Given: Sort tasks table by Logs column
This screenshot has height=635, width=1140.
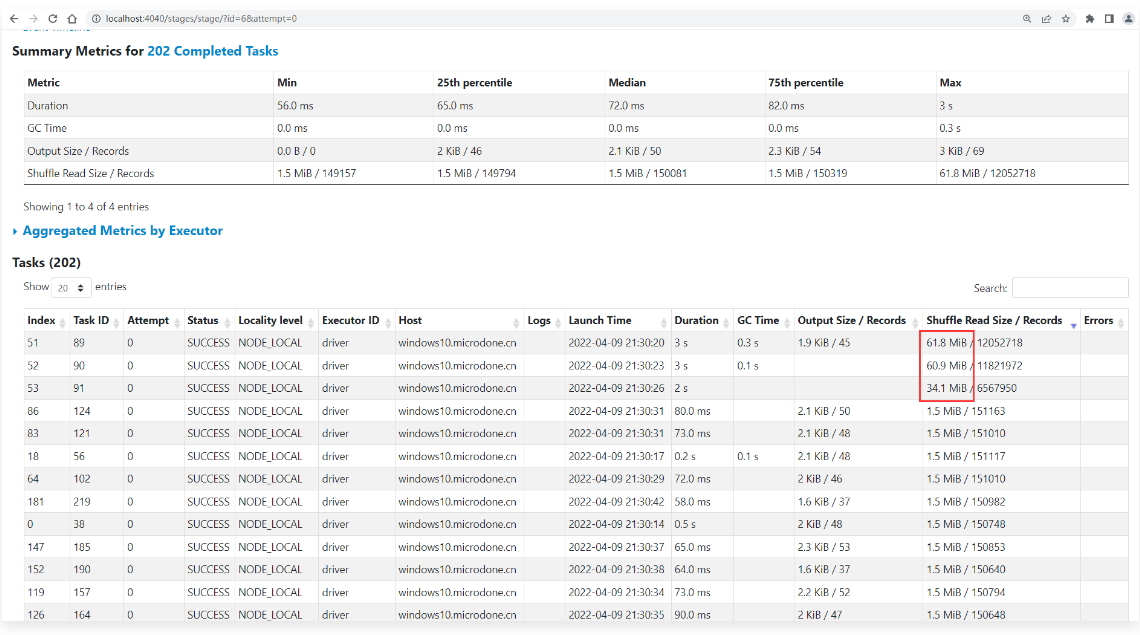Looking at the screenshot, I should 544,321.
